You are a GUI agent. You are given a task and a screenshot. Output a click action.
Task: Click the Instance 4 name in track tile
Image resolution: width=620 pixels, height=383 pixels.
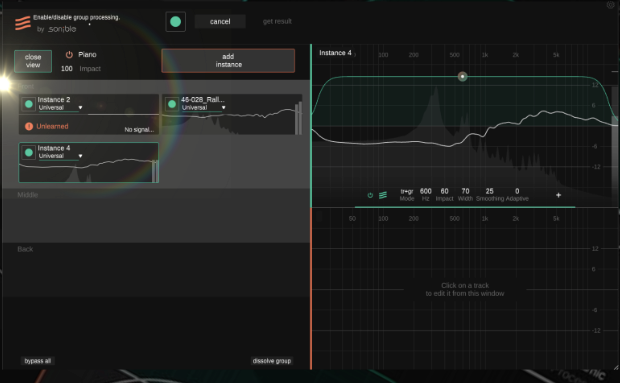click(54, 148)
